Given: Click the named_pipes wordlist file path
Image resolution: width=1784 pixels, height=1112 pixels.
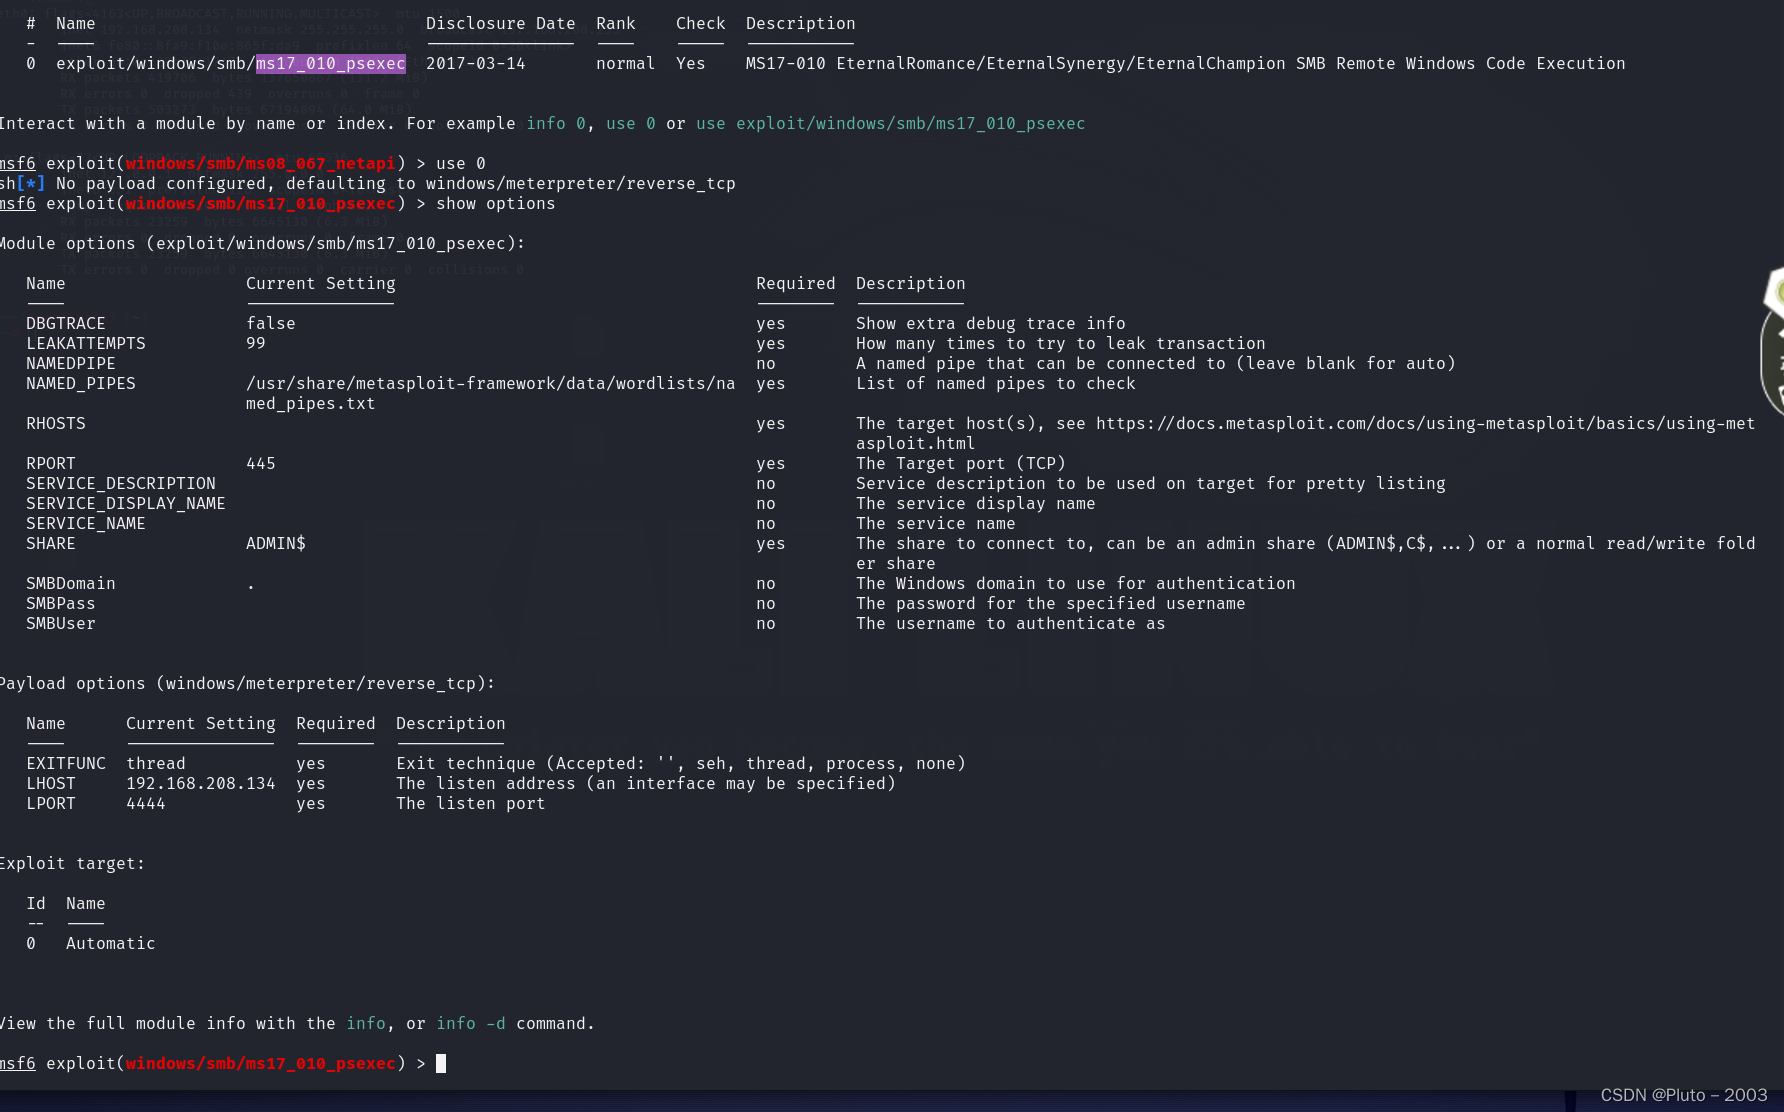Looking at the screenshot, I should coord(491,394).
